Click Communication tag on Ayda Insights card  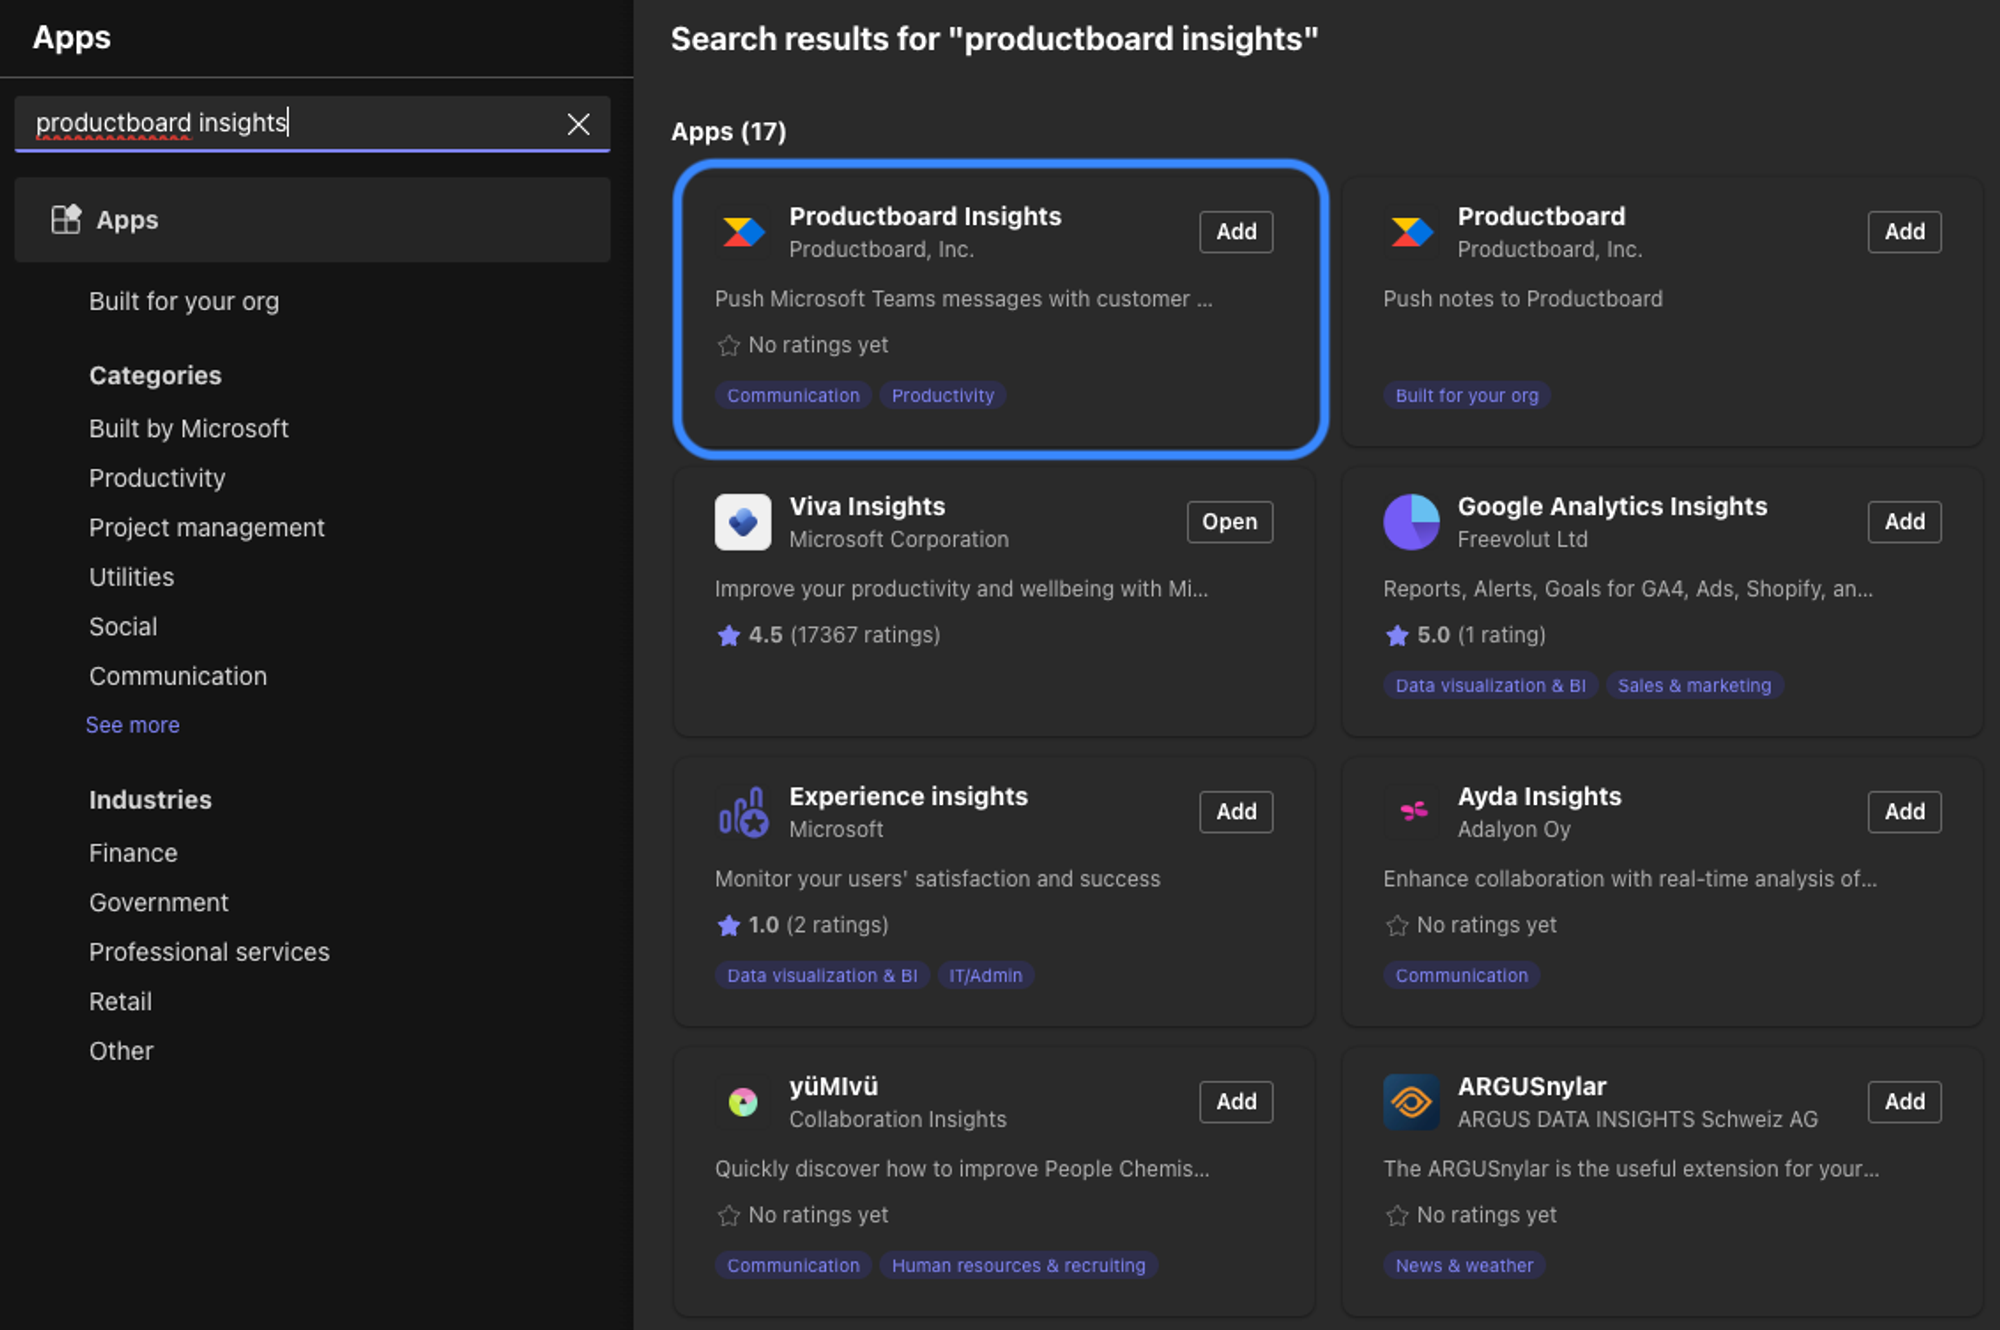click(1461, 975)
